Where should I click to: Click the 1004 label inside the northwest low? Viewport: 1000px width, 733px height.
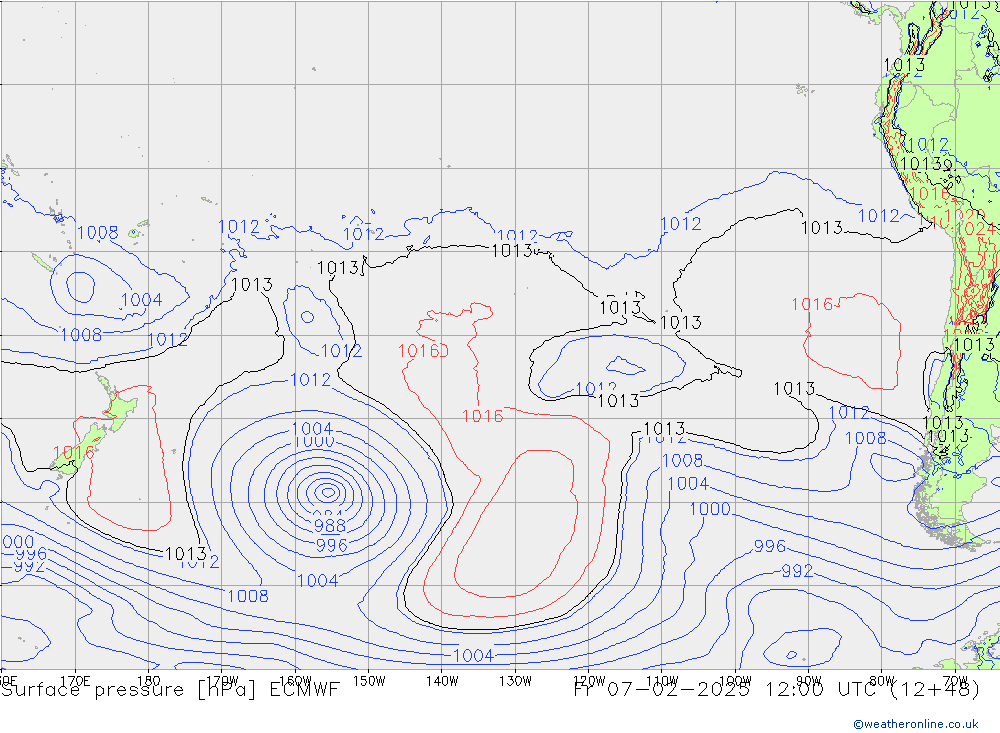click(x=142, y=299)
